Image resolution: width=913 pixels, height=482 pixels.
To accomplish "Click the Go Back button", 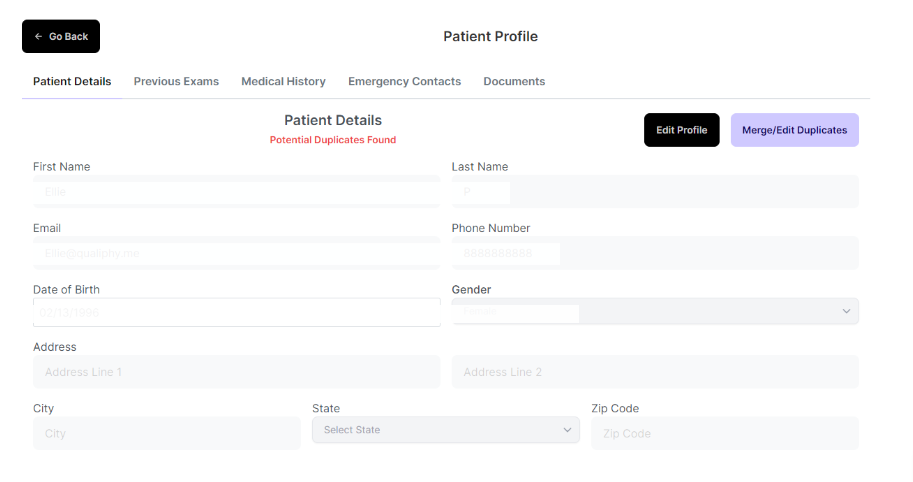I will pos(61,37).
